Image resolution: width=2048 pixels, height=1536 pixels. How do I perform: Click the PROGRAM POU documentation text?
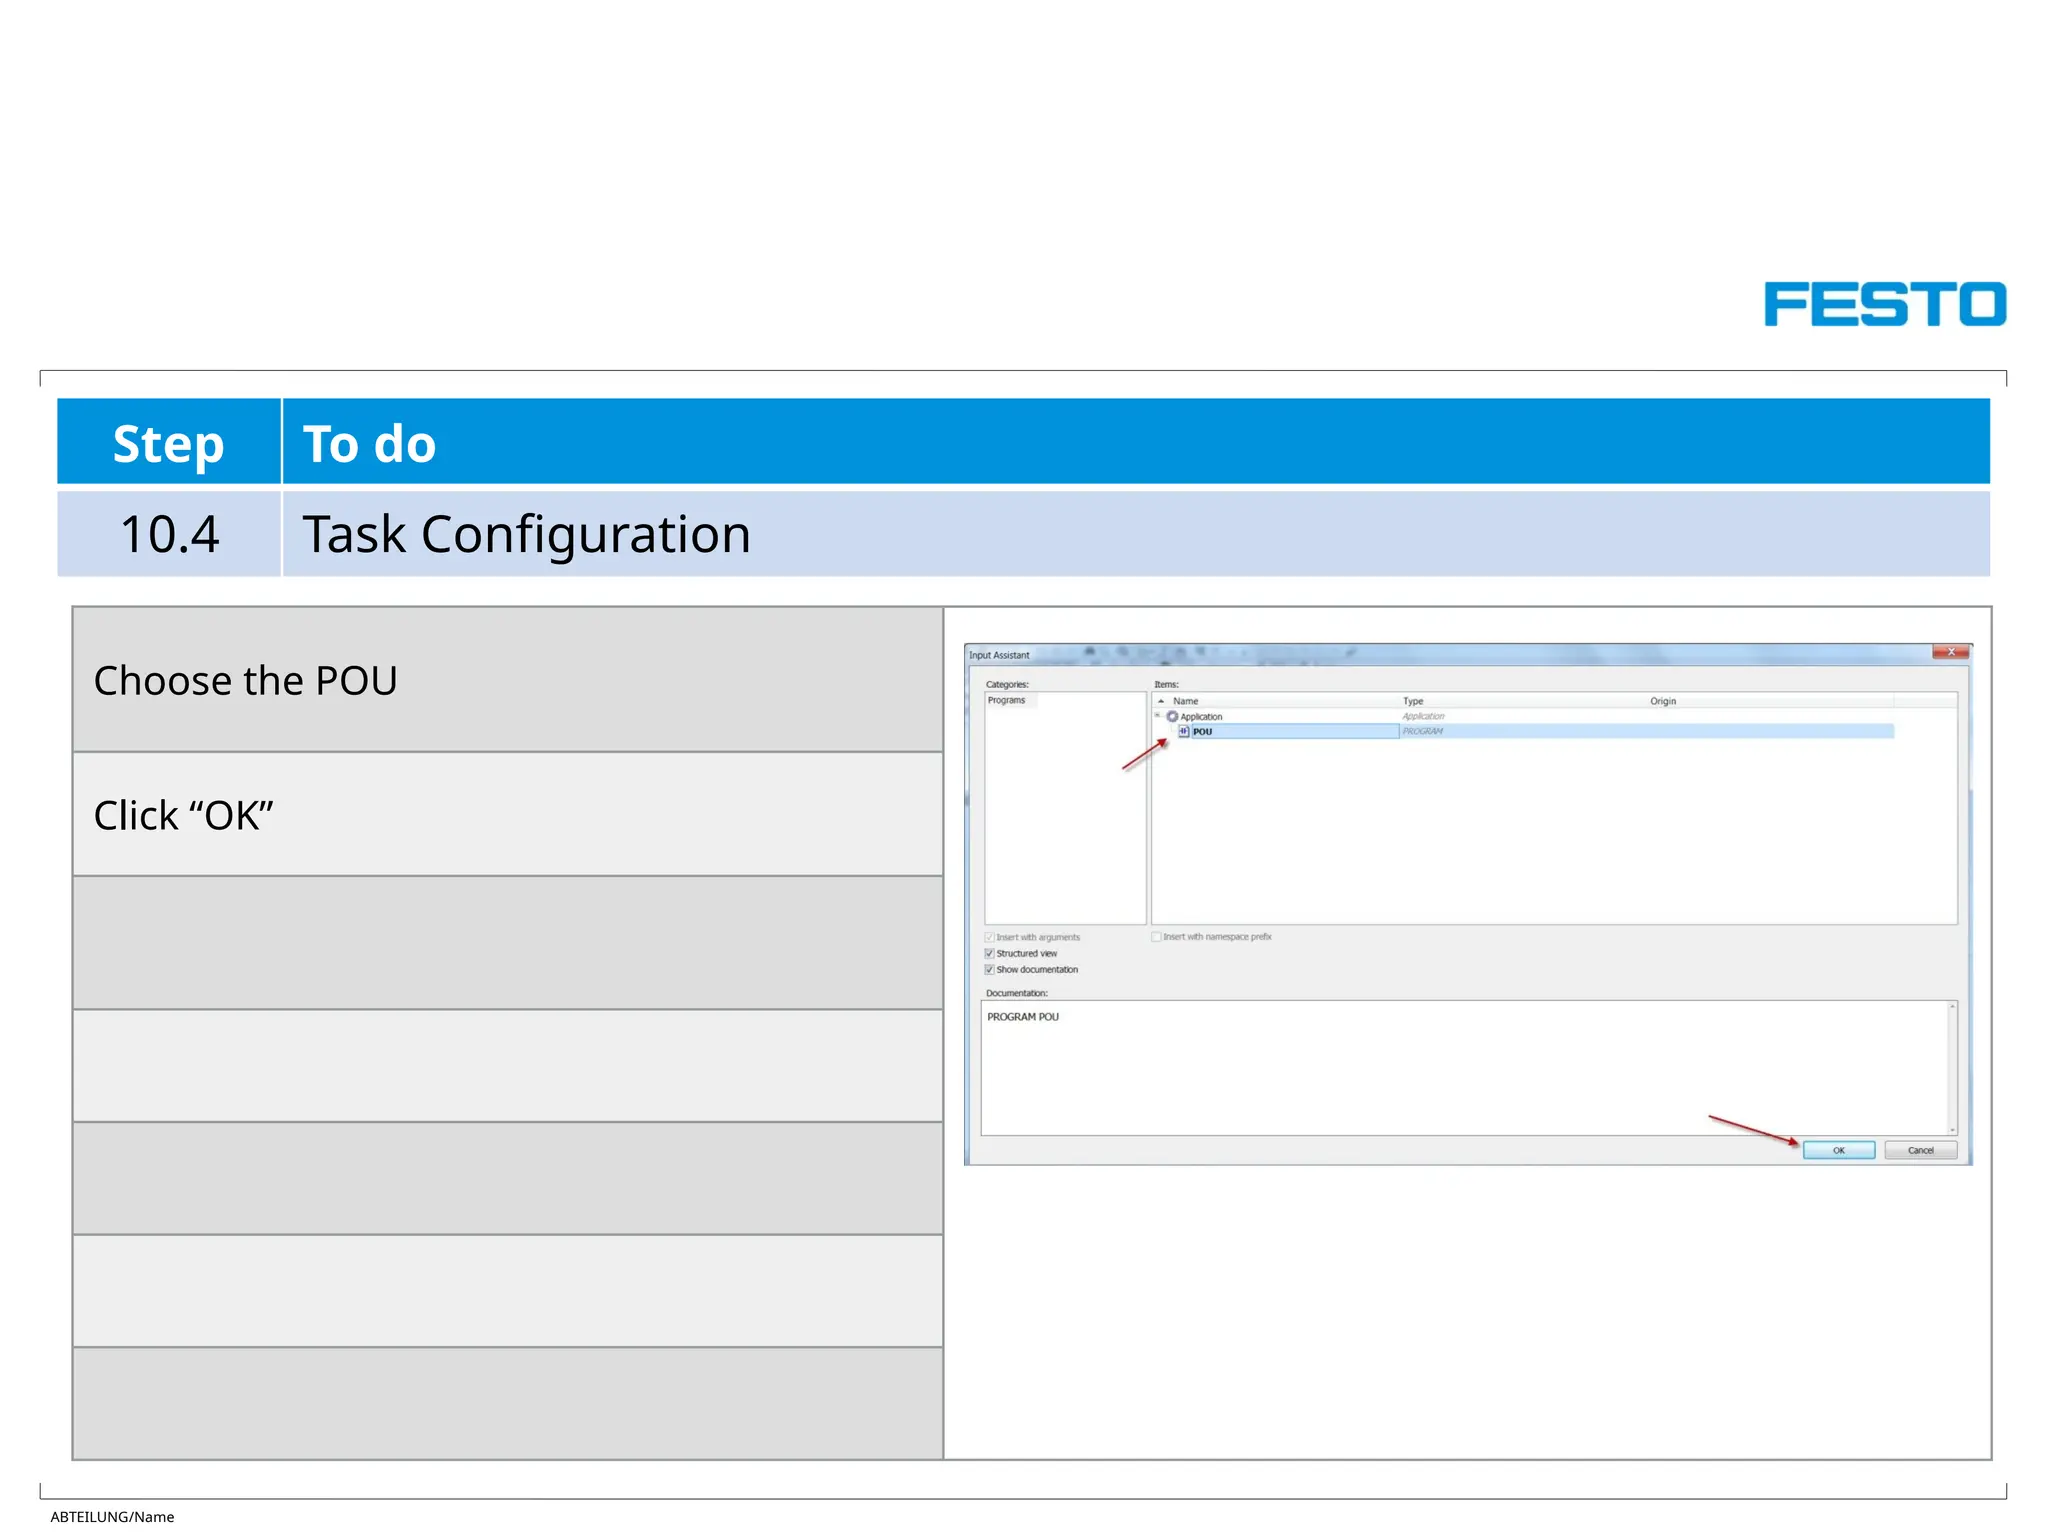[x=1023, y=1017]
